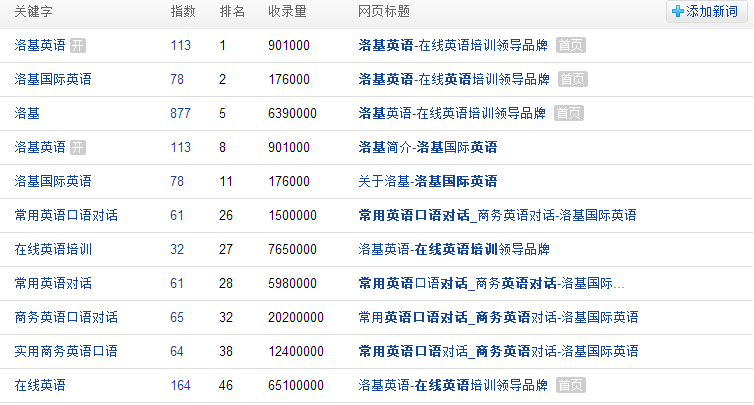The height and width of the screenshot is (405, 754).
Task: Open keyword 常用英语口语对话
Action: [66, 215]
